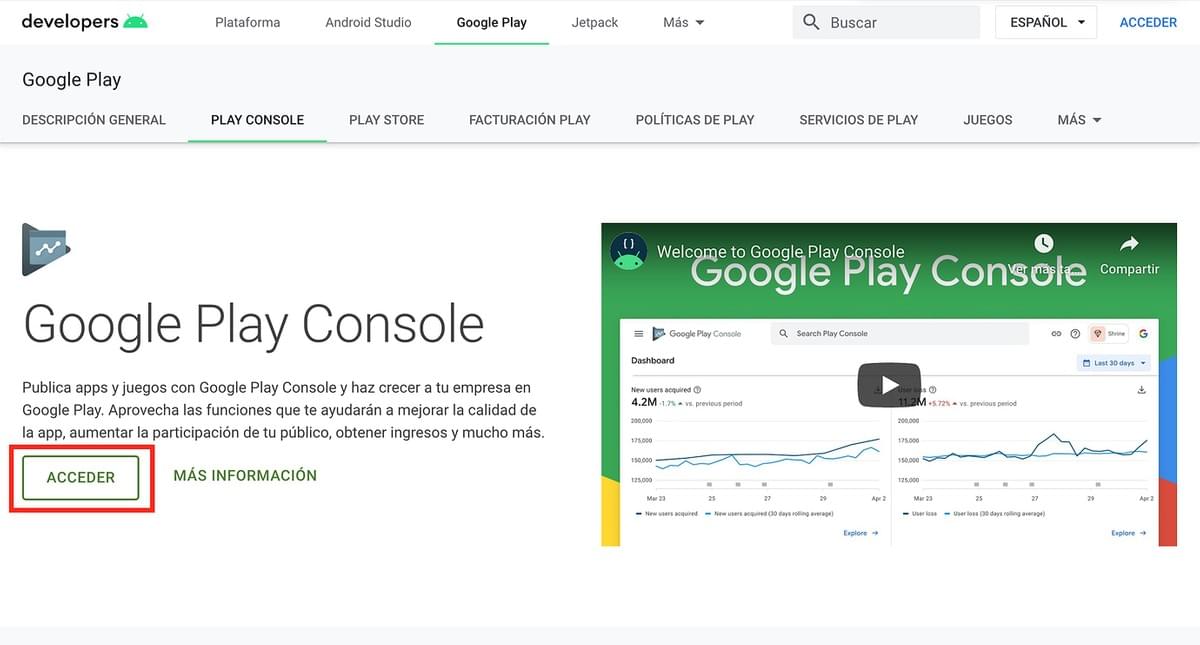Expand the MÁS dropdown after JUEGOS
Image resolution: width=1200 pixels, height=645 pixels.
point(1079,120)
